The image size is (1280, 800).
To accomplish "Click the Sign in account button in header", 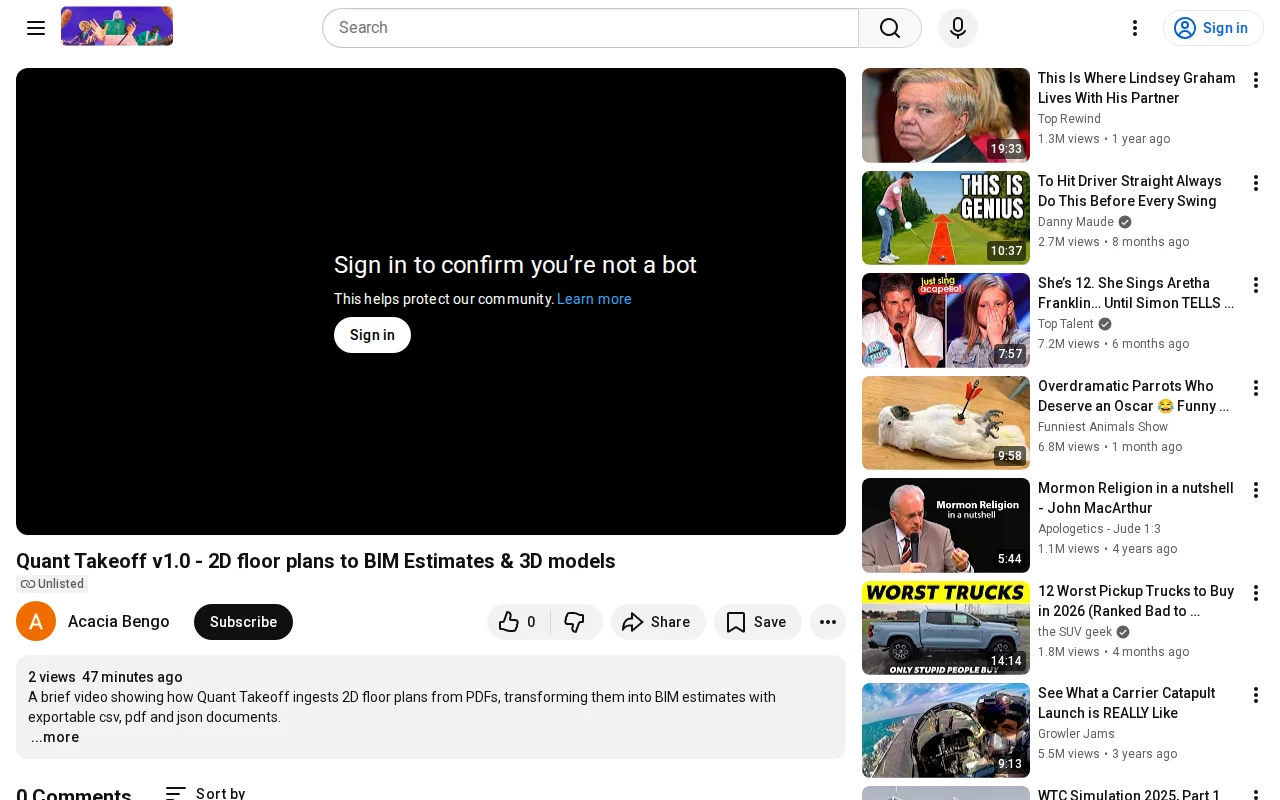I will pyautogui.click(x=1213, y=28).
